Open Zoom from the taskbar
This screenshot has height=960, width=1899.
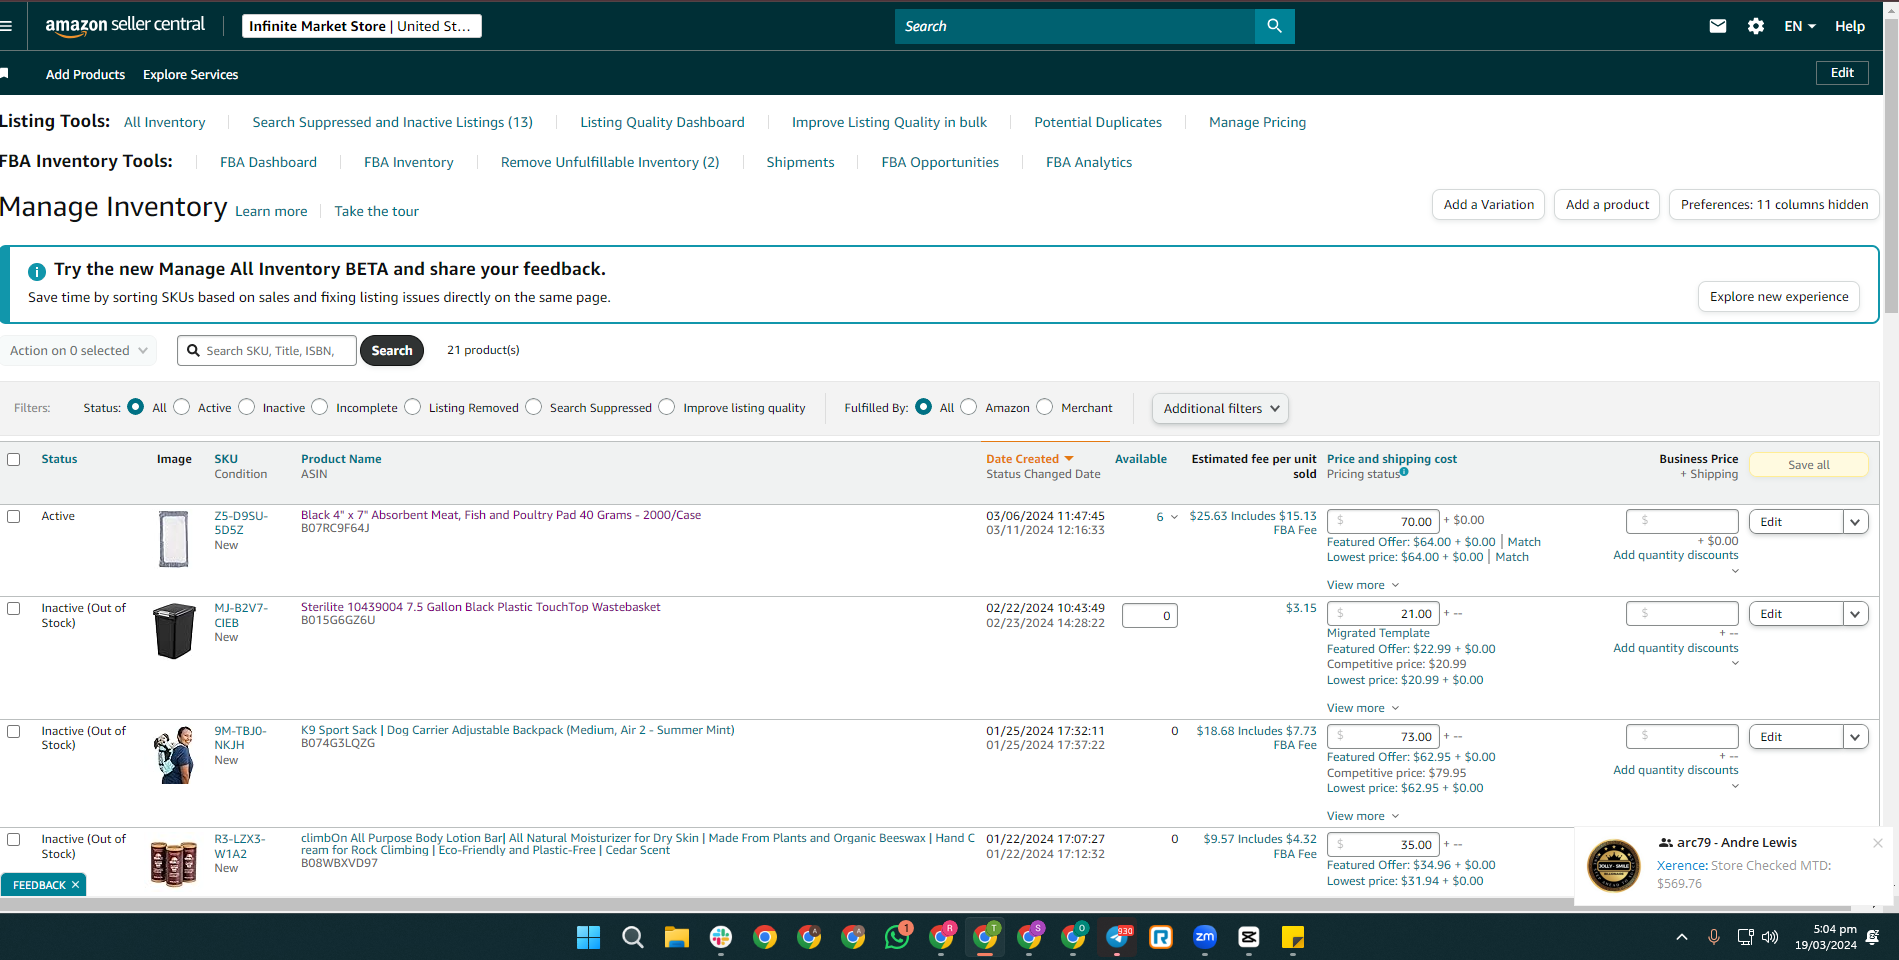[1205, 937]
